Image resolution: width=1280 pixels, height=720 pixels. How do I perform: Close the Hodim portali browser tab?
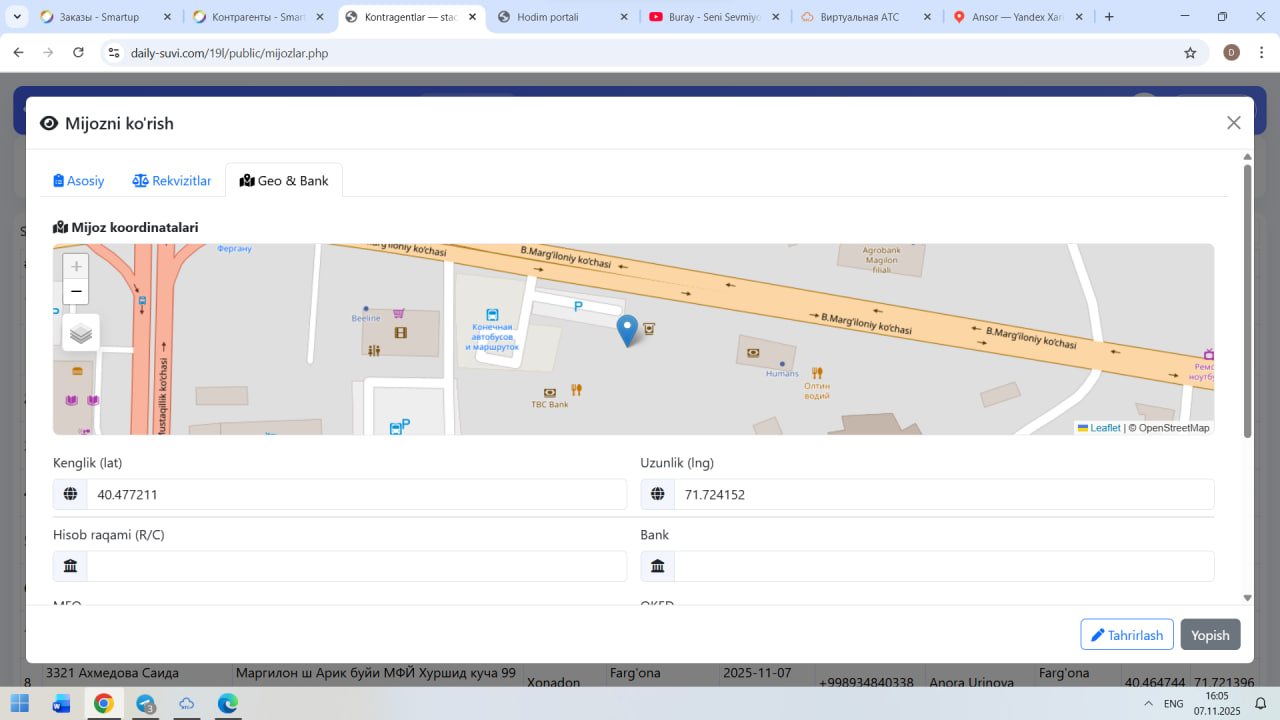(625, 17)
